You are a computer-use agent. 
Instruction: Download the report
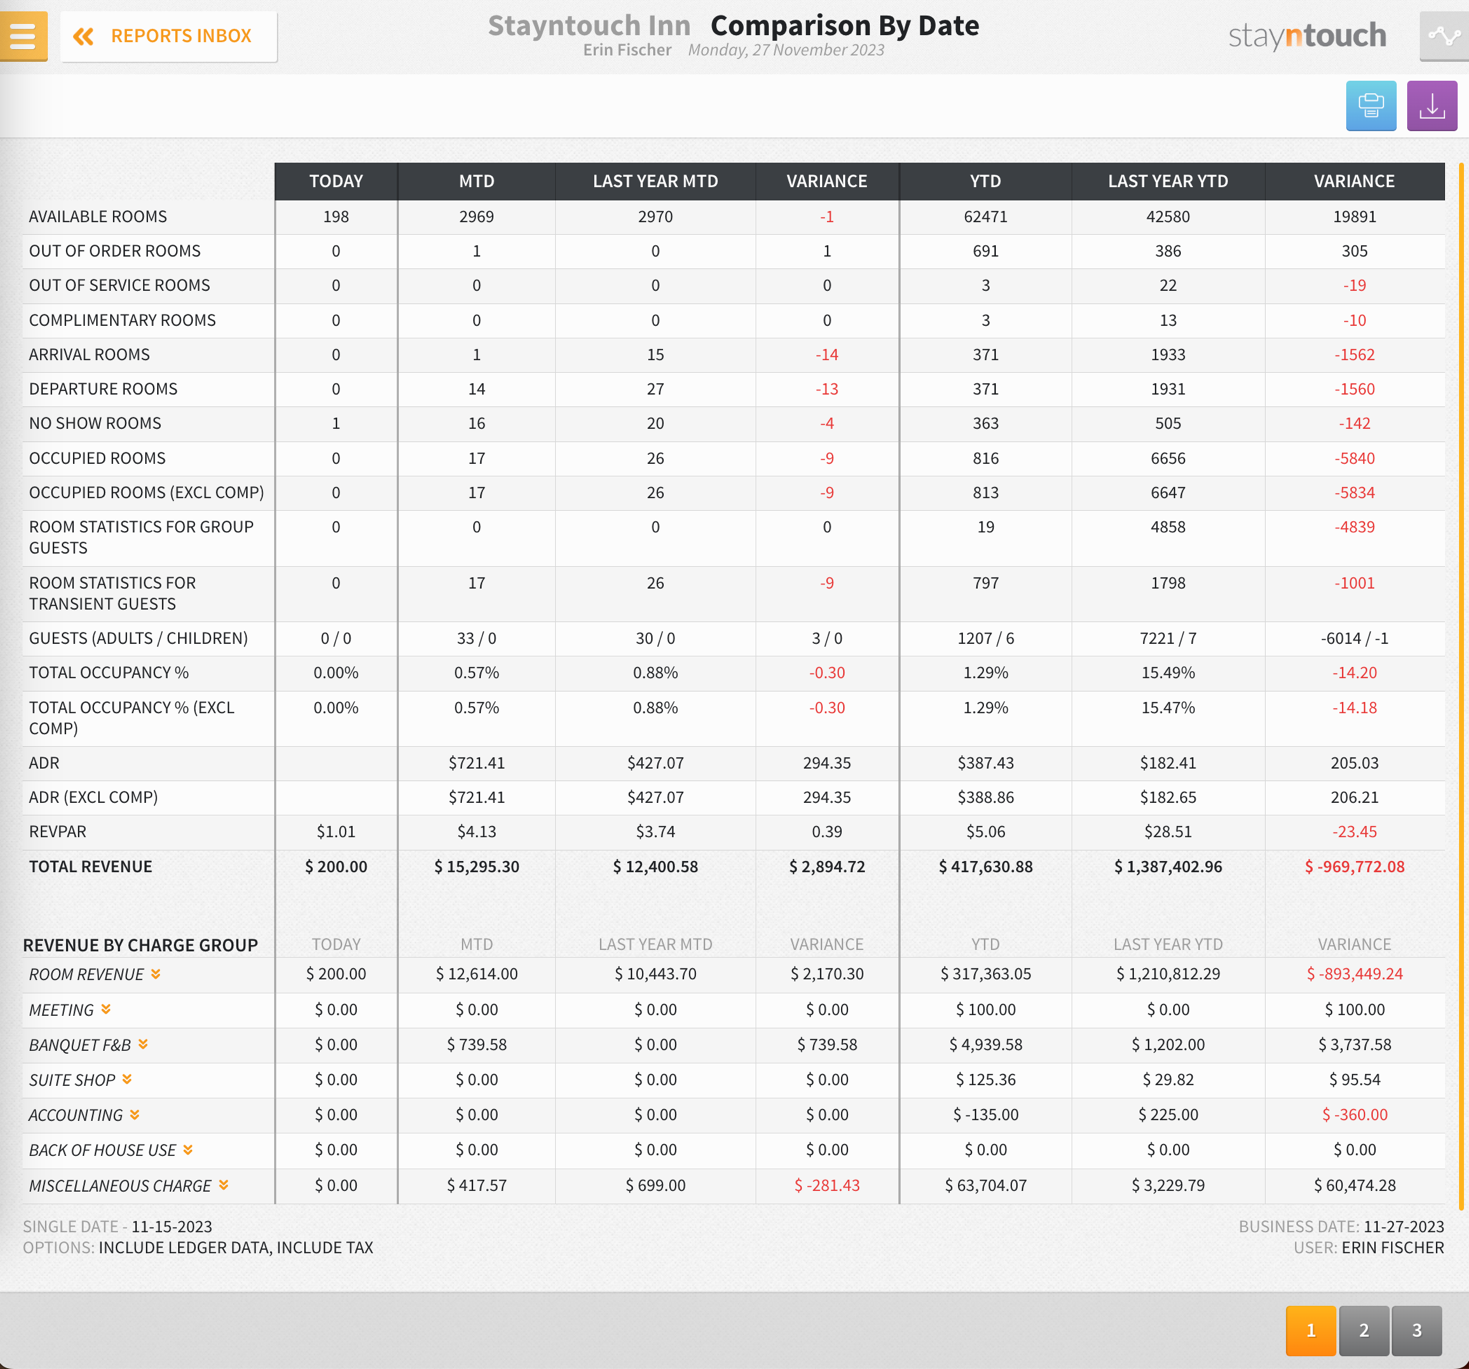coord(1432,105)
